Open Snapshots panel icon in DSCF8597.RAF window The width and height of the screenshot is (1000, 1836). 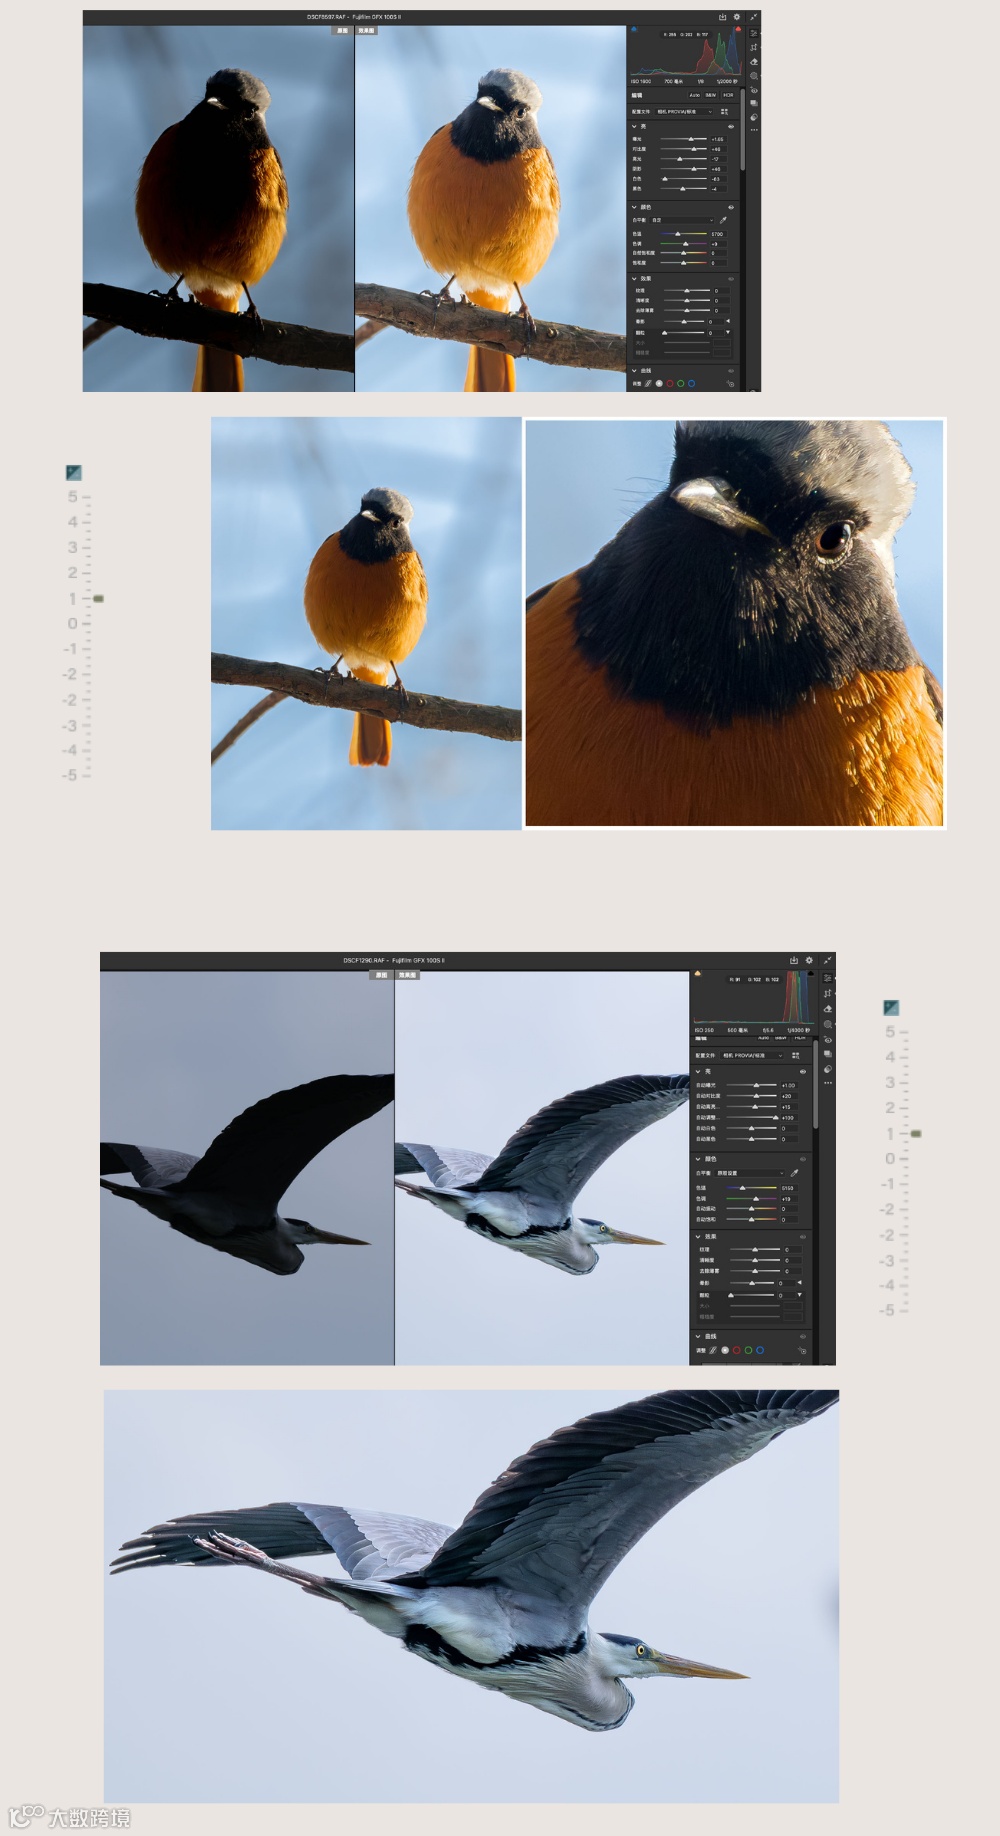tap(754, 103)
